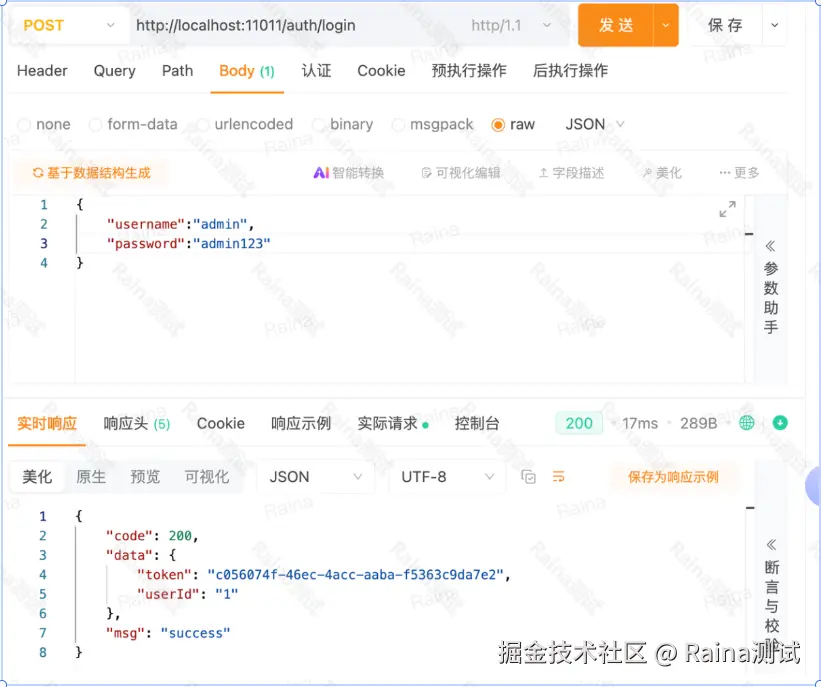Click the "username" line in request body
Screen dimensions: 821x687
click(x=181, y=224)
